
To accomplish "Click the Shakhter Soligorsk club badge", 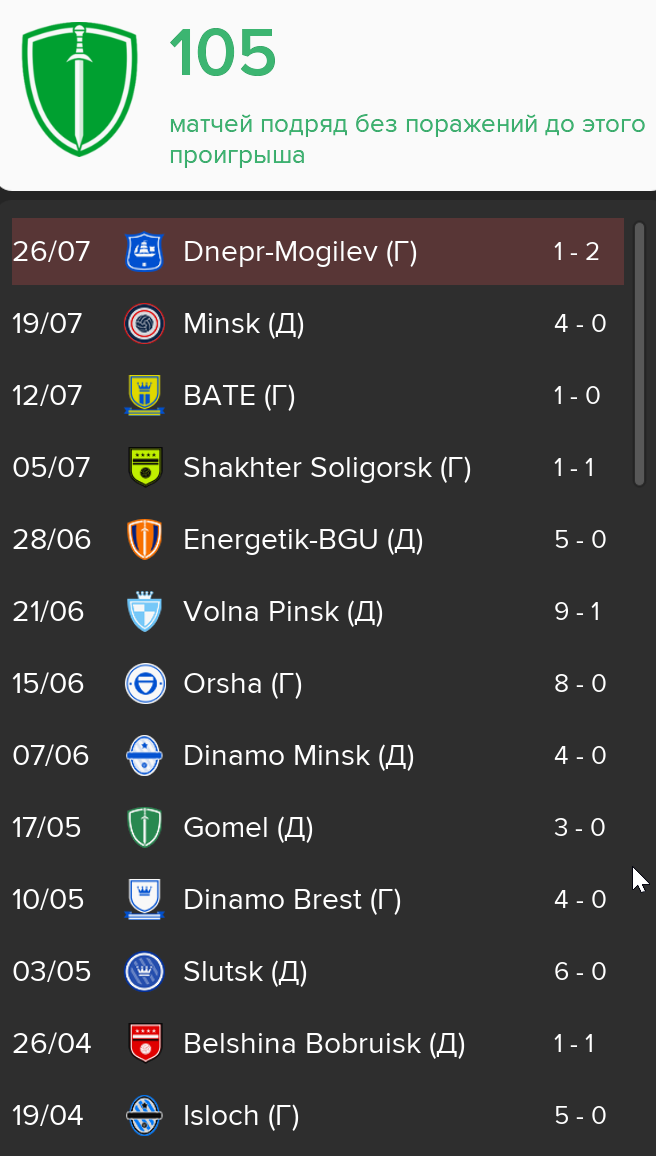I will [x=144, y=467].
